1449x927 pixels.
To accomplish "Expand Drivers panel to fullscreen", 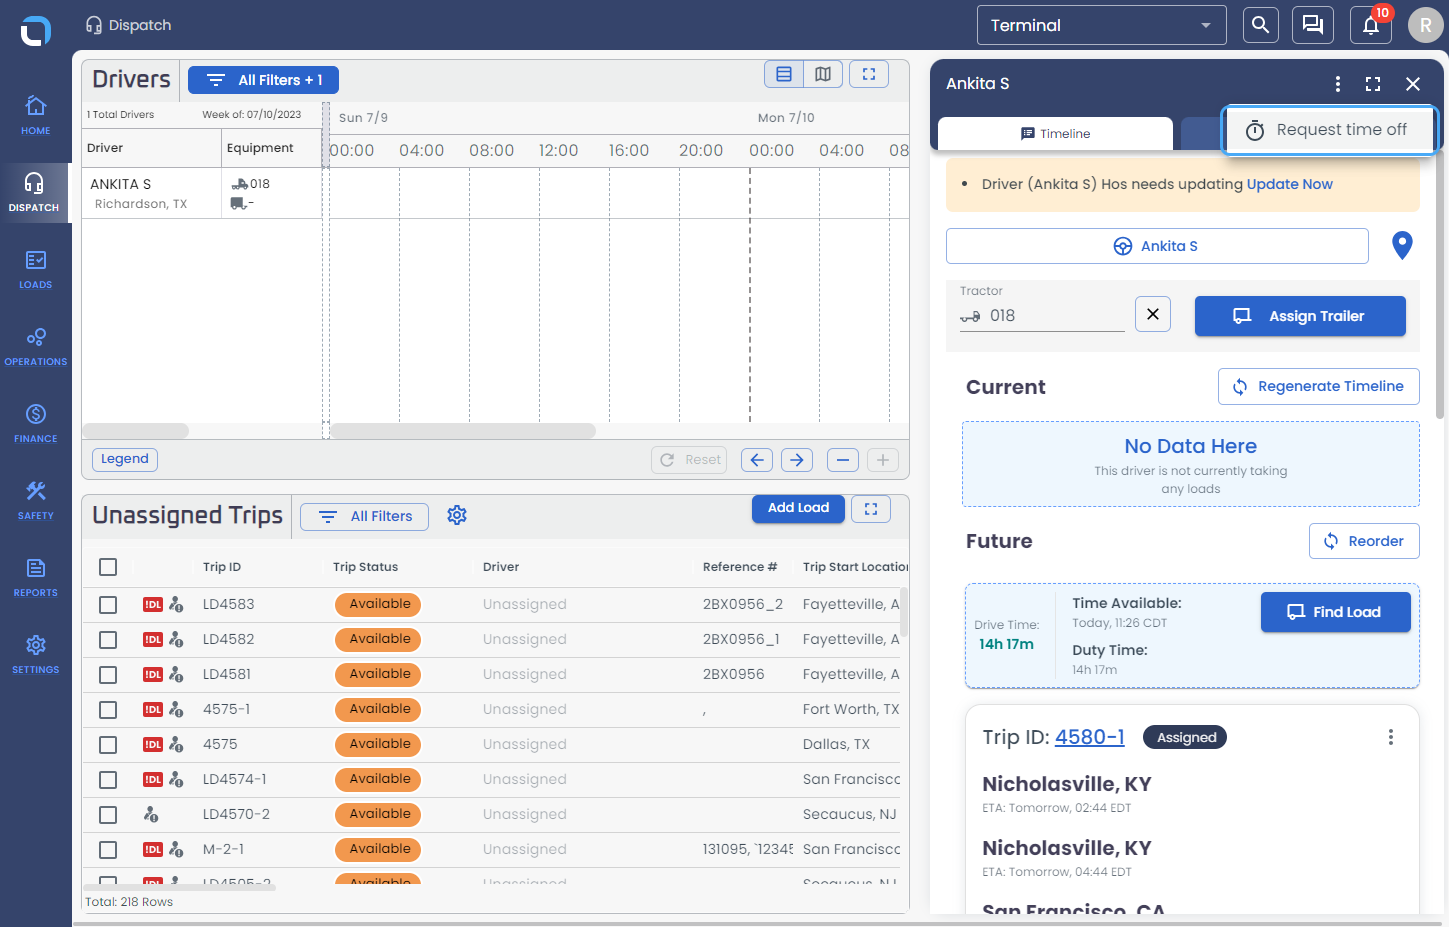I will tap(869, 74).
